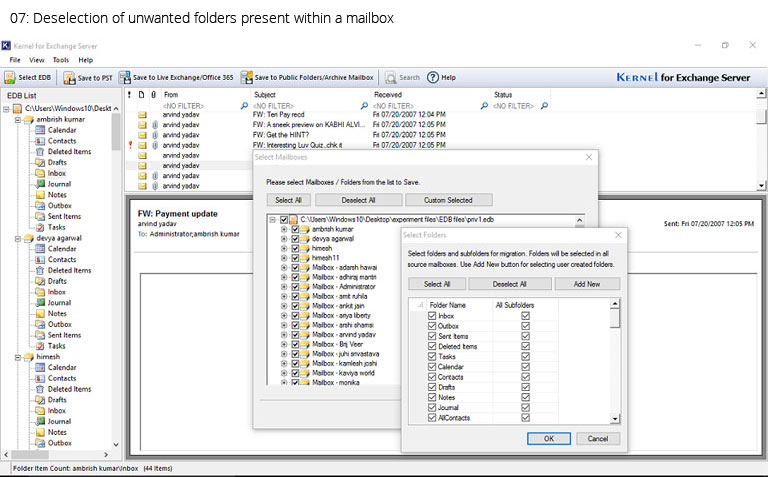Uncheck the Sent Items folder checkbox
Image resolution: width=768 pixels, height=477 pixels.
tap(432, 336)
